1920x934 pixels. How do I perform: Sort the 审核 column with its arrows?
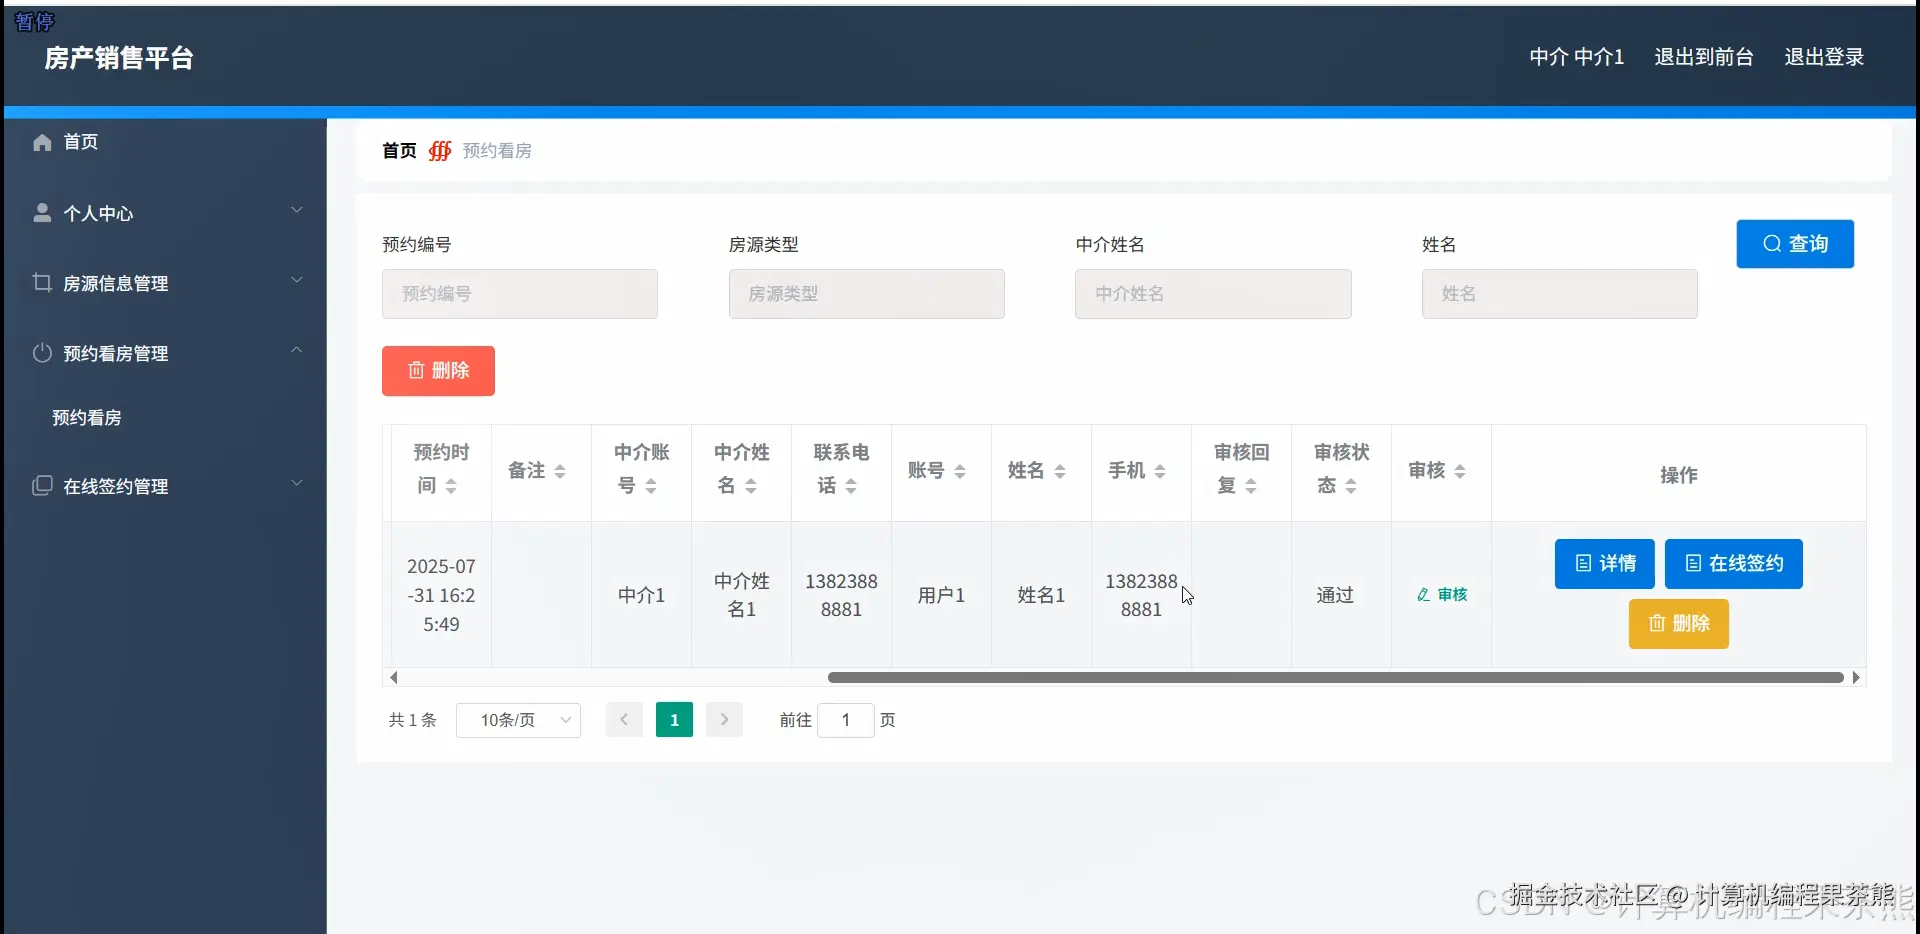[1460, 471]
